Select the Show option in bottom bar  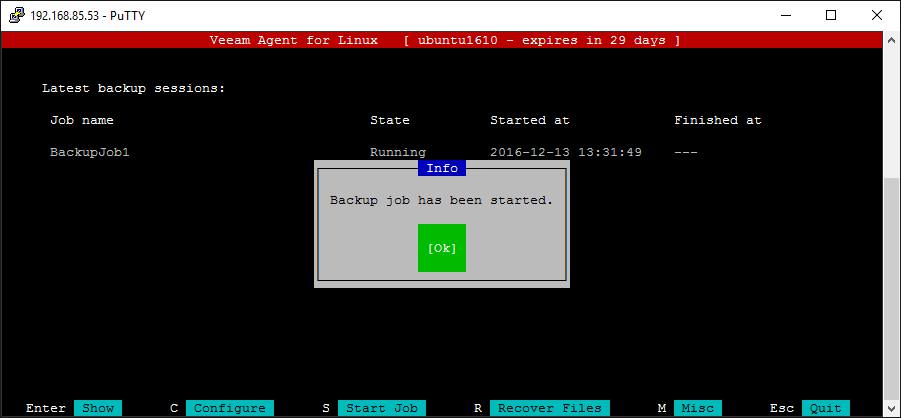(x=98, y=408)
